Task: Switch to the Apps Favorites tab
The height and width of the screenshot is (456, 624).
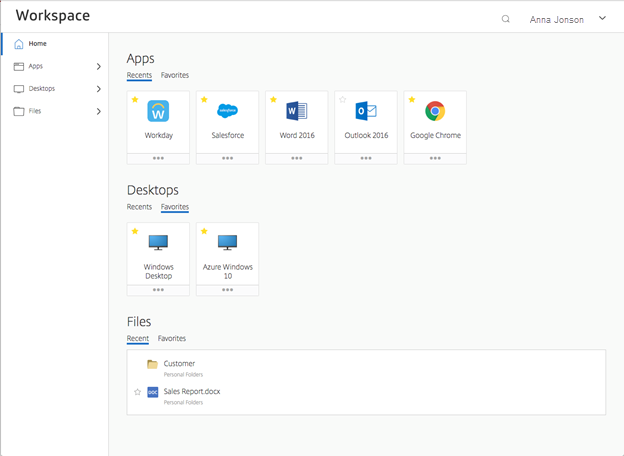Action: point(175,75)
